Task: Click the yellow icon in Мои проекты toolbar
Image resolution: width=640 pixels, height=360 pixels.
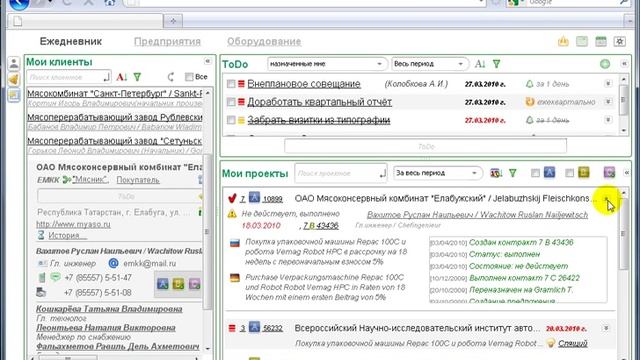Action: click(x=584, y=173)
